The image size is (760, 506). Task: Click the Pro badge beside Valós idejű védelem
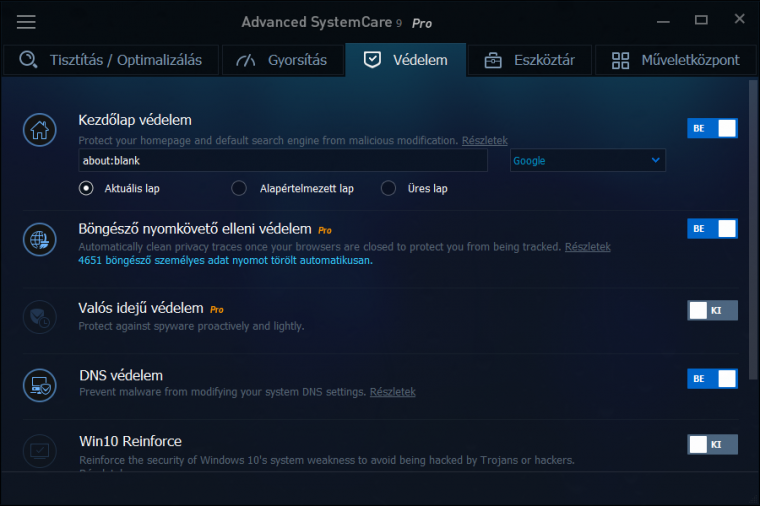pyautogui.click(x=217, y=310)
